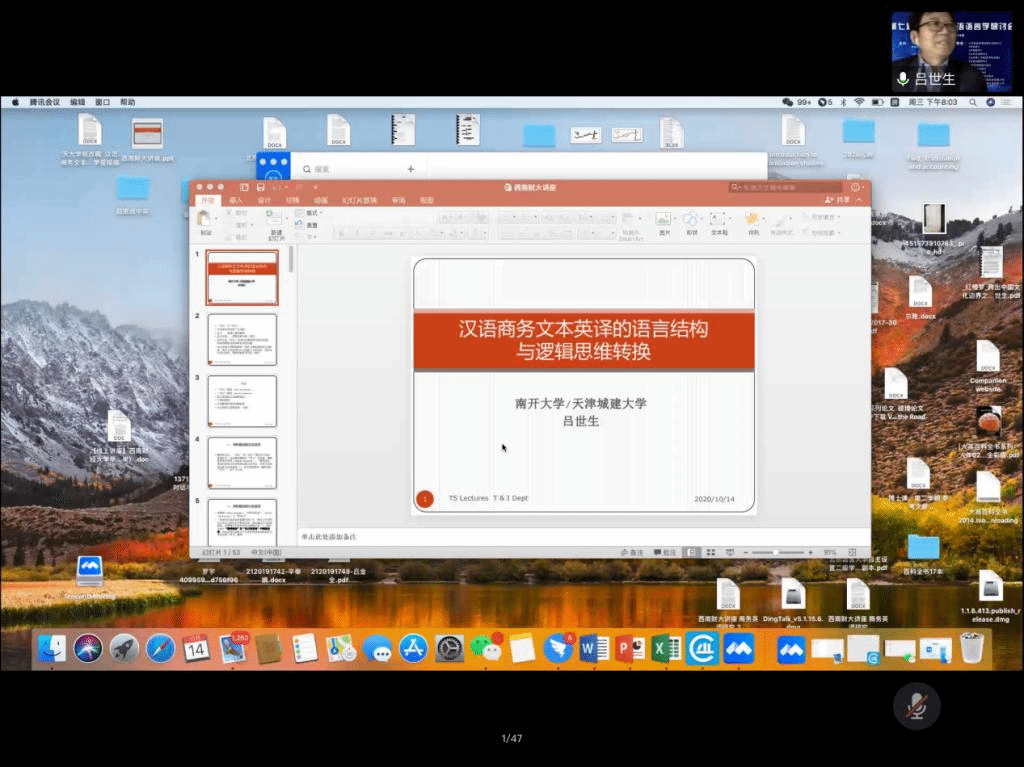Screen dimensions: 1024x767
Task: Open WeChat from the Dock
Action: pos(486,648)
